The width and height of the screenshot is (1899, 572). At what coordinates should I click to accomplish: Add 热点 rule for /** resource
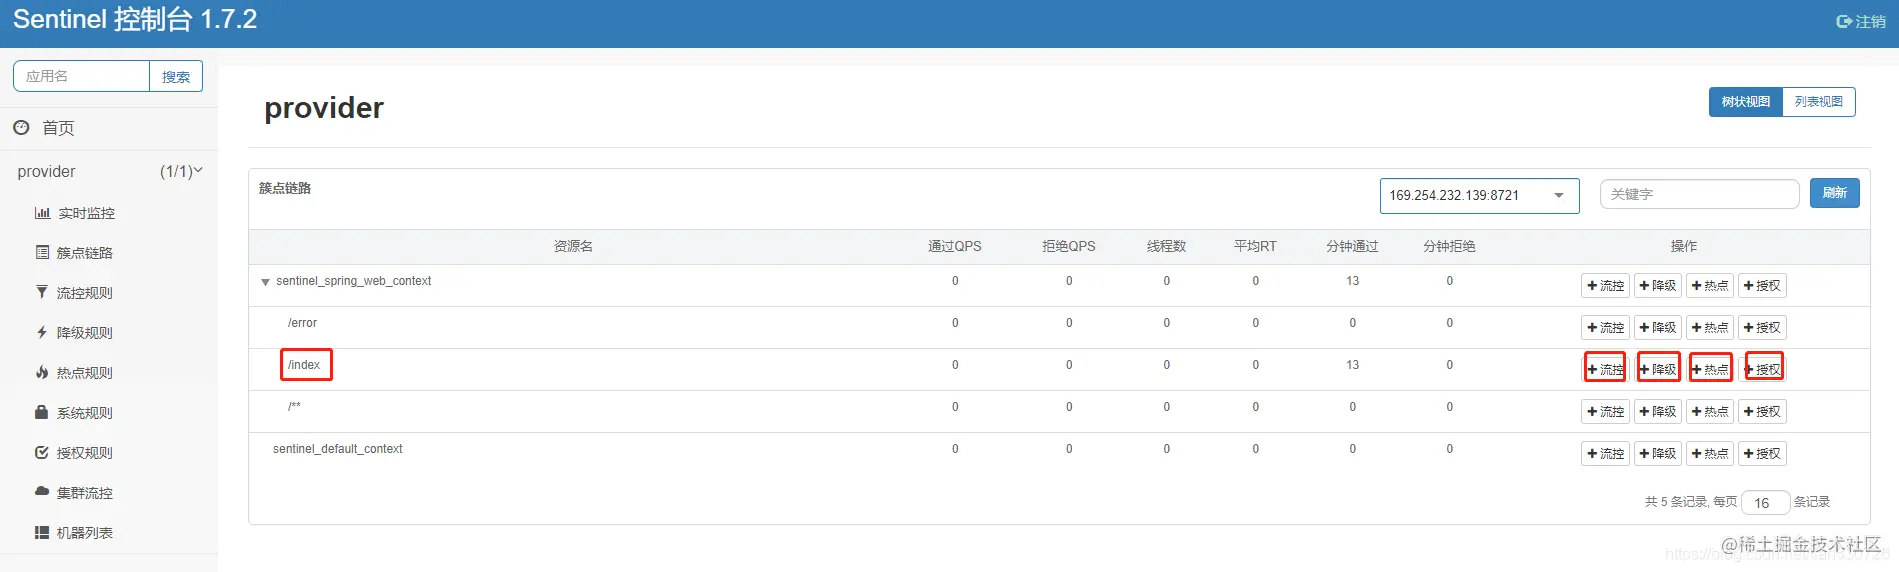[1709, 412]
